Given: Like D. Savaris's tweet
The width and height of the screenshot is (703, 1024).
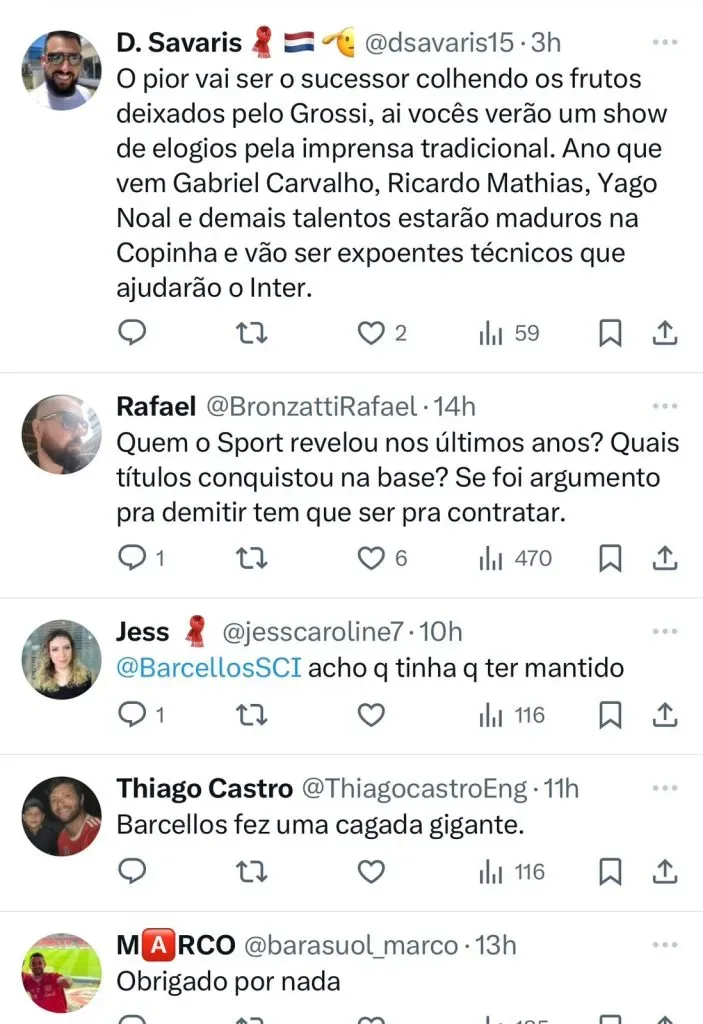Looking at the screenshot, I should pyautogui.click(x=371, y=333).
